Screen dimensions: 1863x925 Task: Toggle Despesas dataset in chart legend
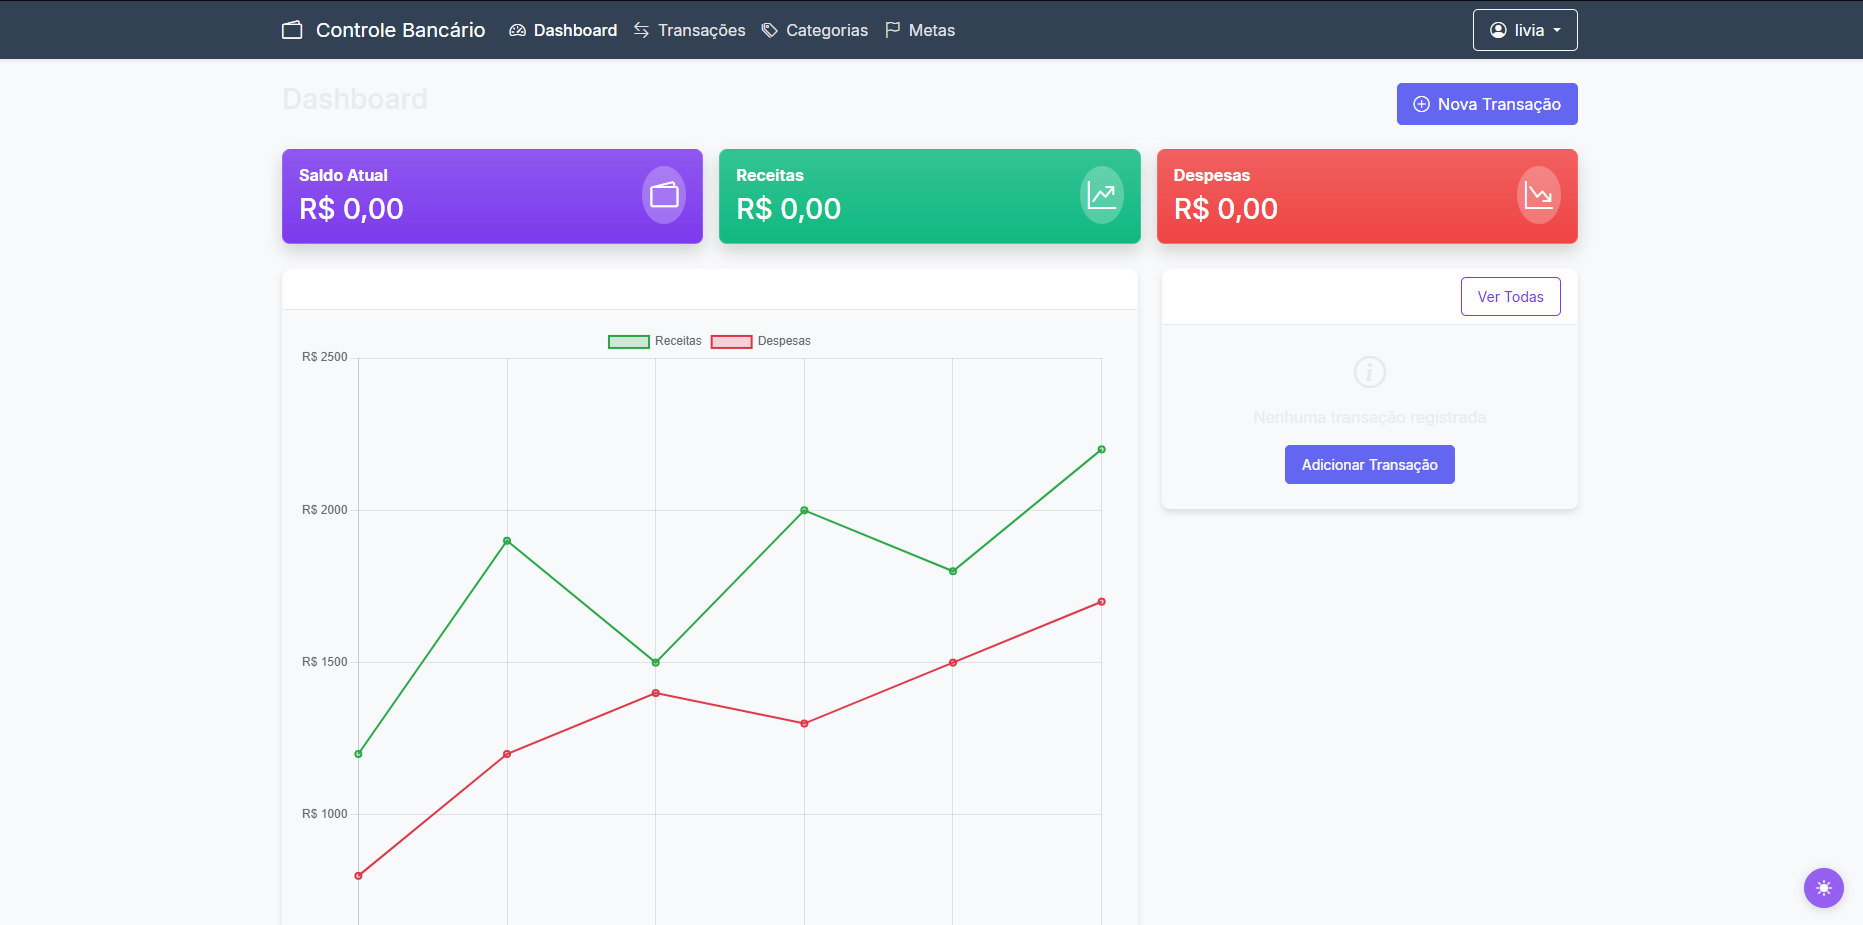coord(760,341)
